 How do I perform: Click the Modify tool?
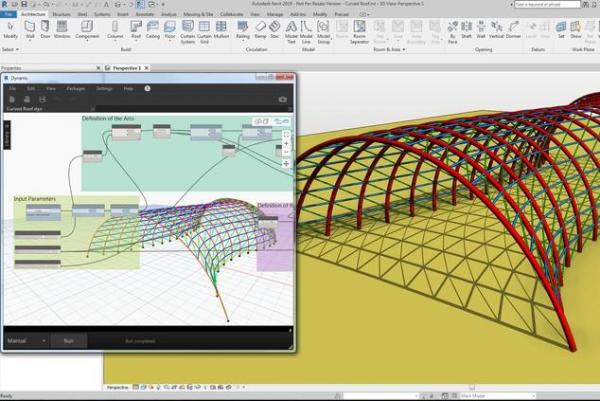[x=10, y=27]
